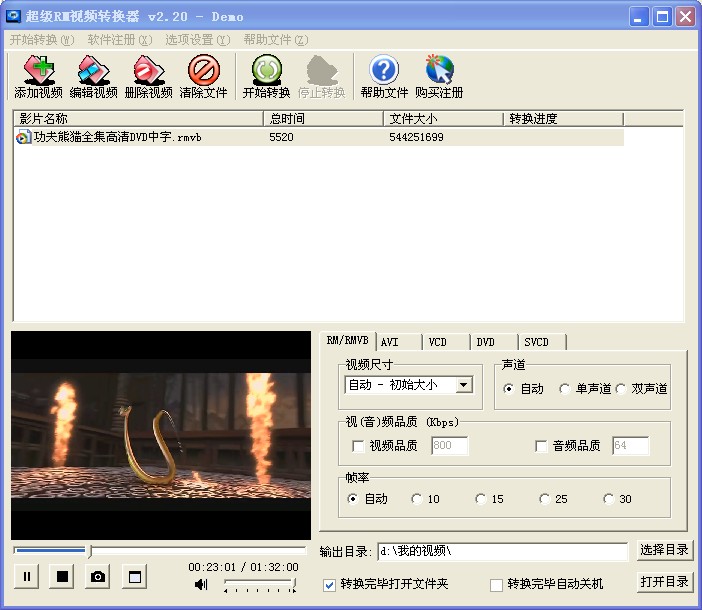Switch to the RM/RMVB tab

coord(347,341)
